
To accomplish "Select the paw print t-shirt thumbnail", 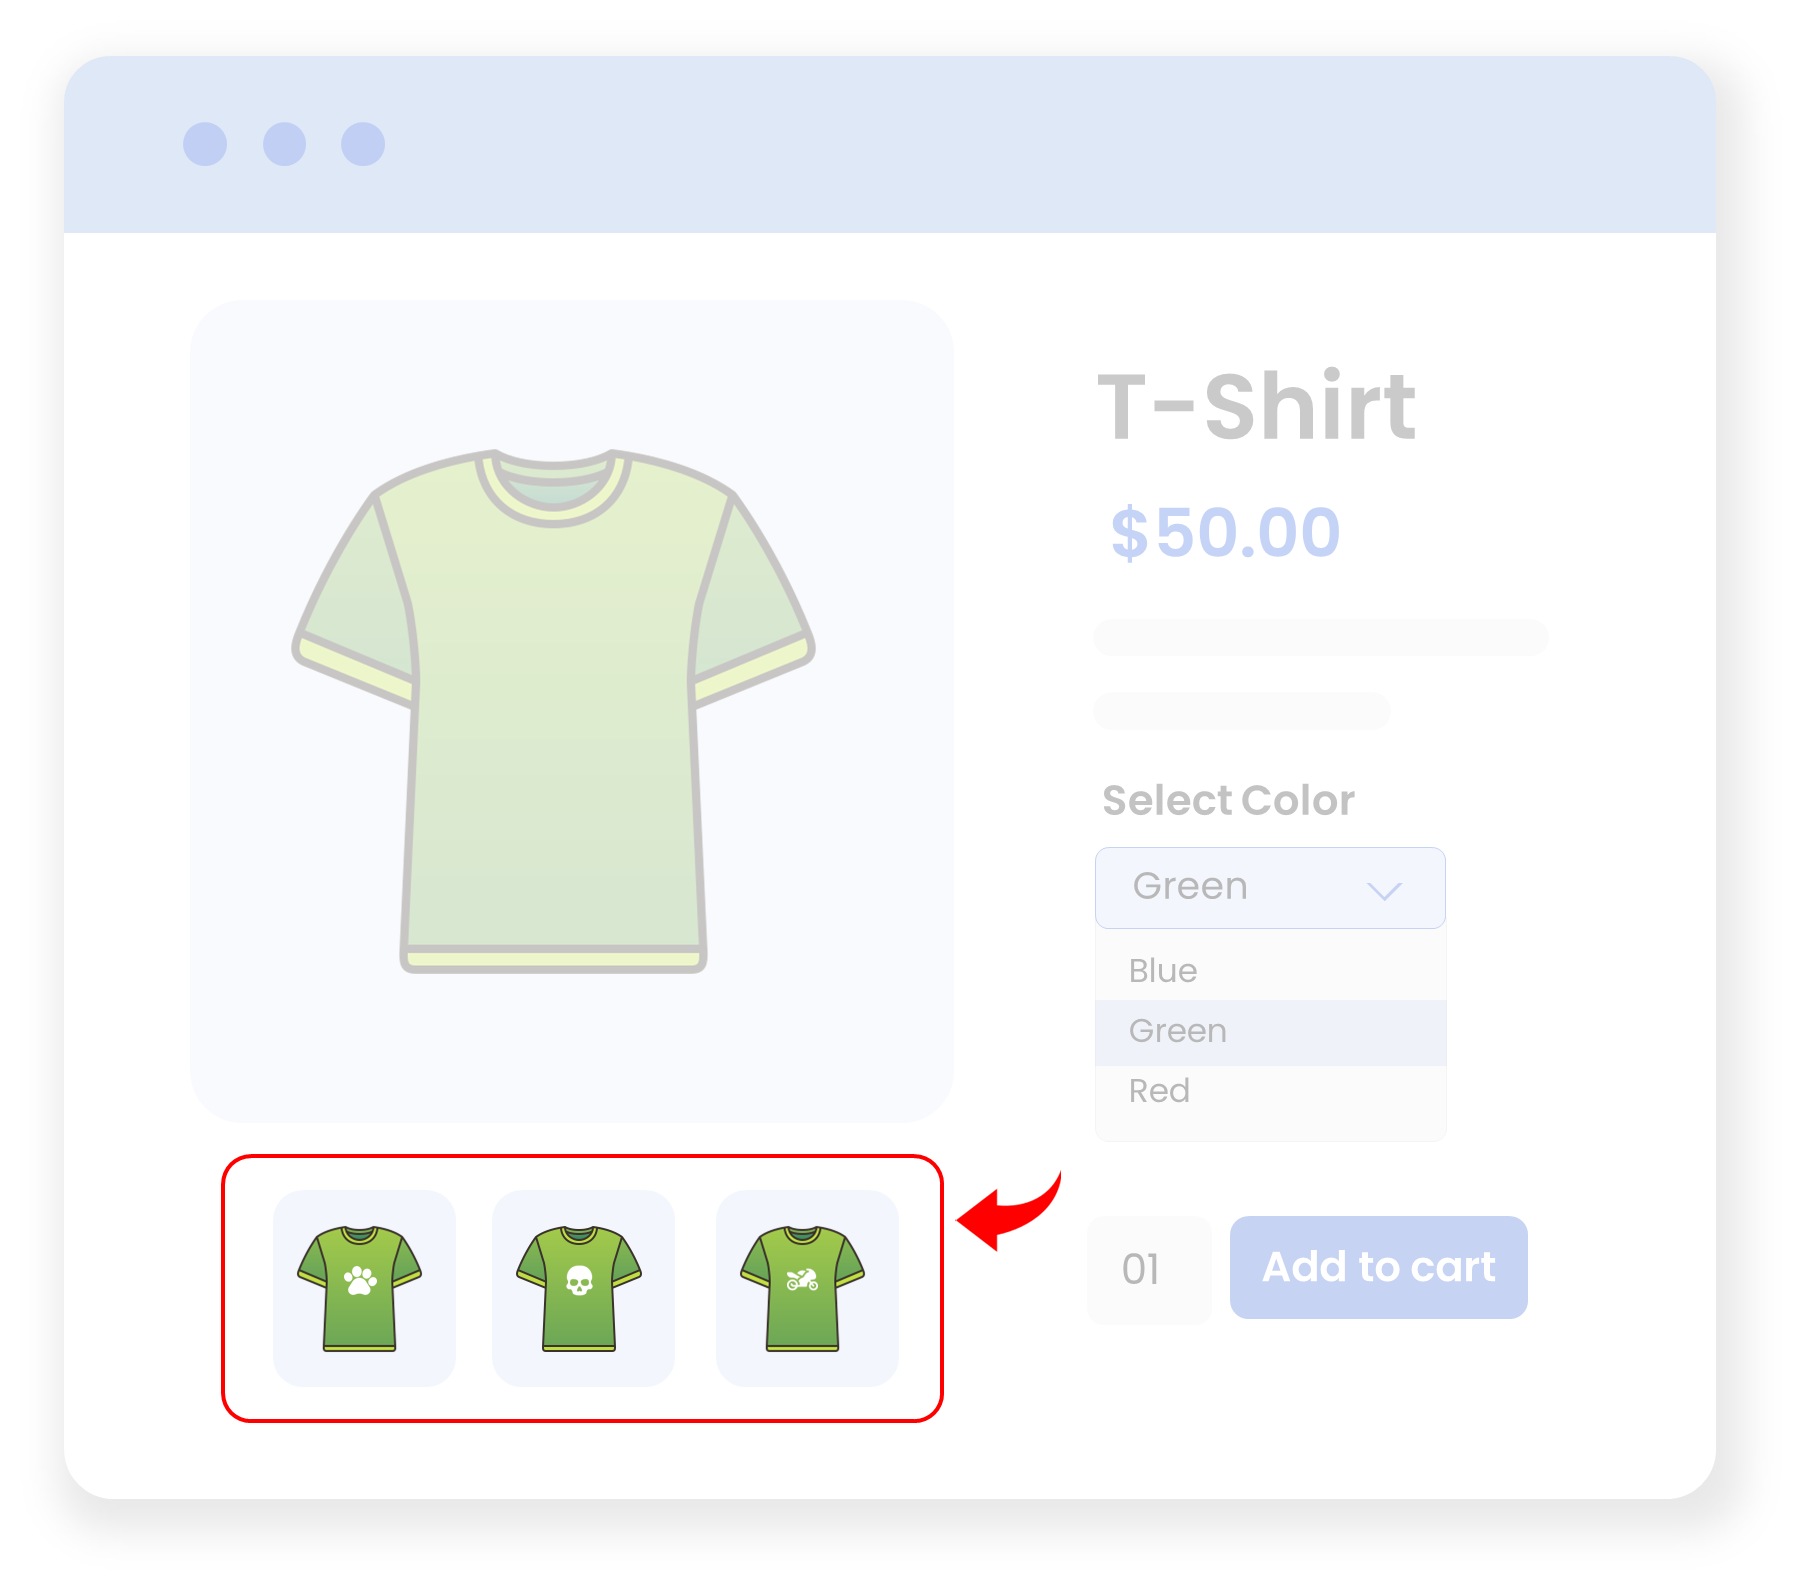I will [364, 1288].
